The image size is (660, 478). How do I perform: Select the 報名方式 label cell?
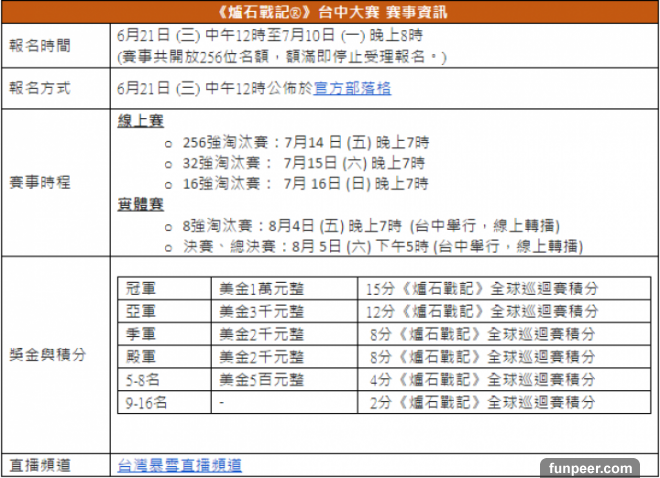click(40, 89)
